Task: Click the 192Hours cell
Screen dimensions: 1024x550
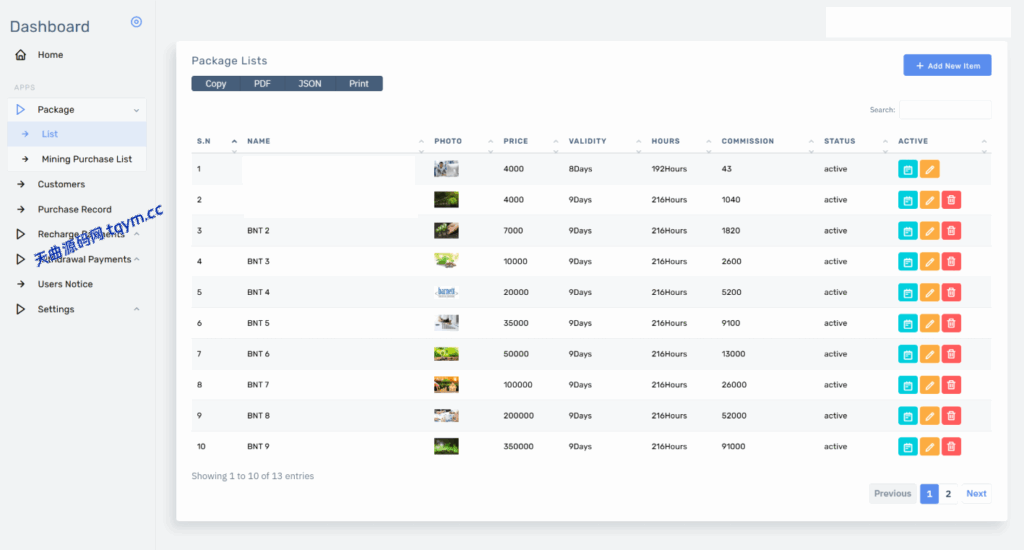Action: point(669,169)
